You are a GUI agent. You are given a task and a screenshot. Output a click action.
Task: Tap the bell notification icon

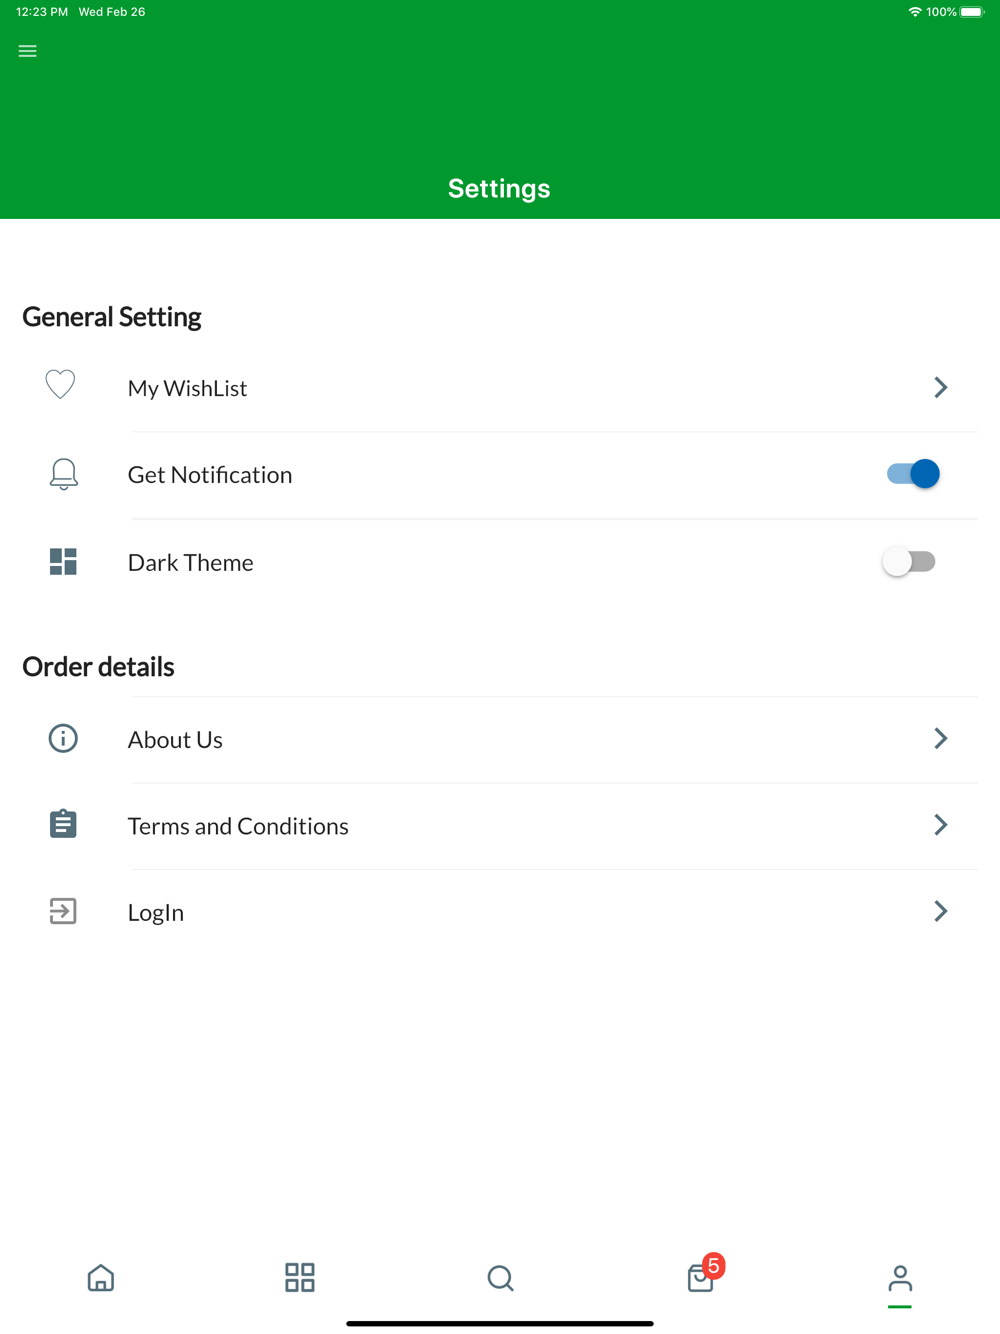[63, 474]
